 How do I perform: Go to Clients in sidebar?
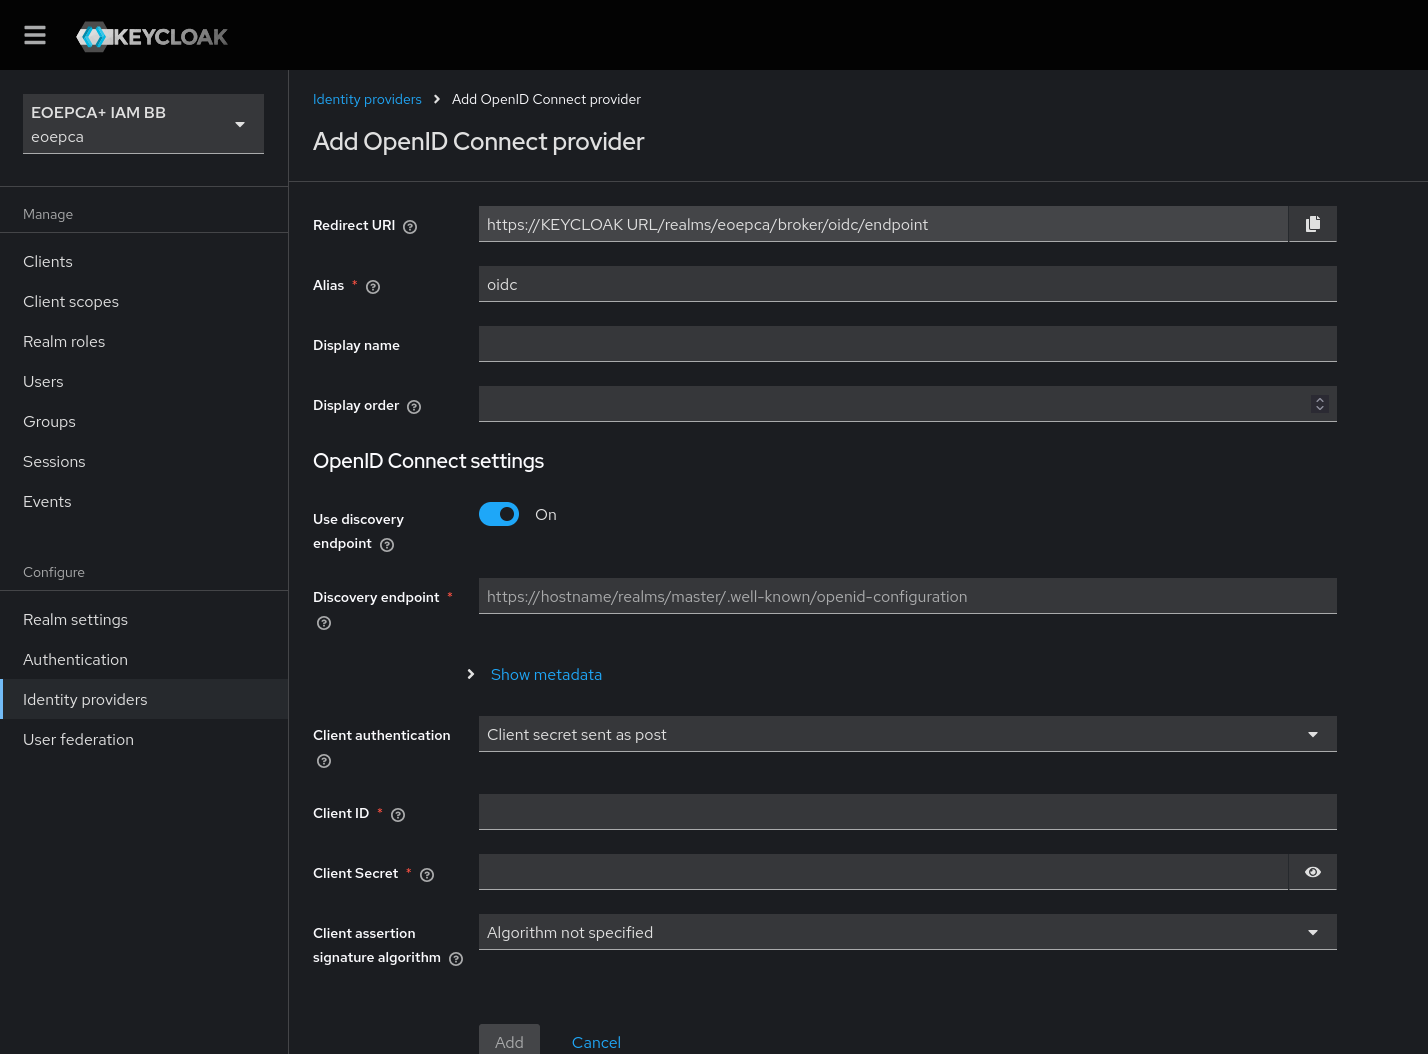point(144,262)
